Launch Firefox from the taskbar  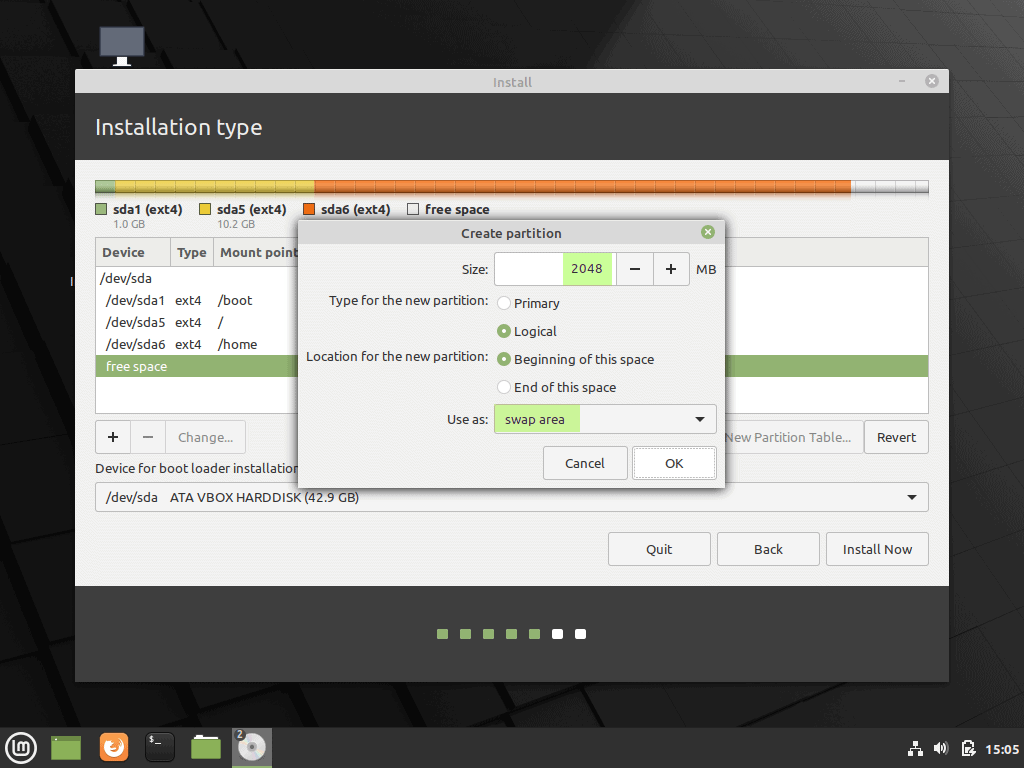point(113,747)
